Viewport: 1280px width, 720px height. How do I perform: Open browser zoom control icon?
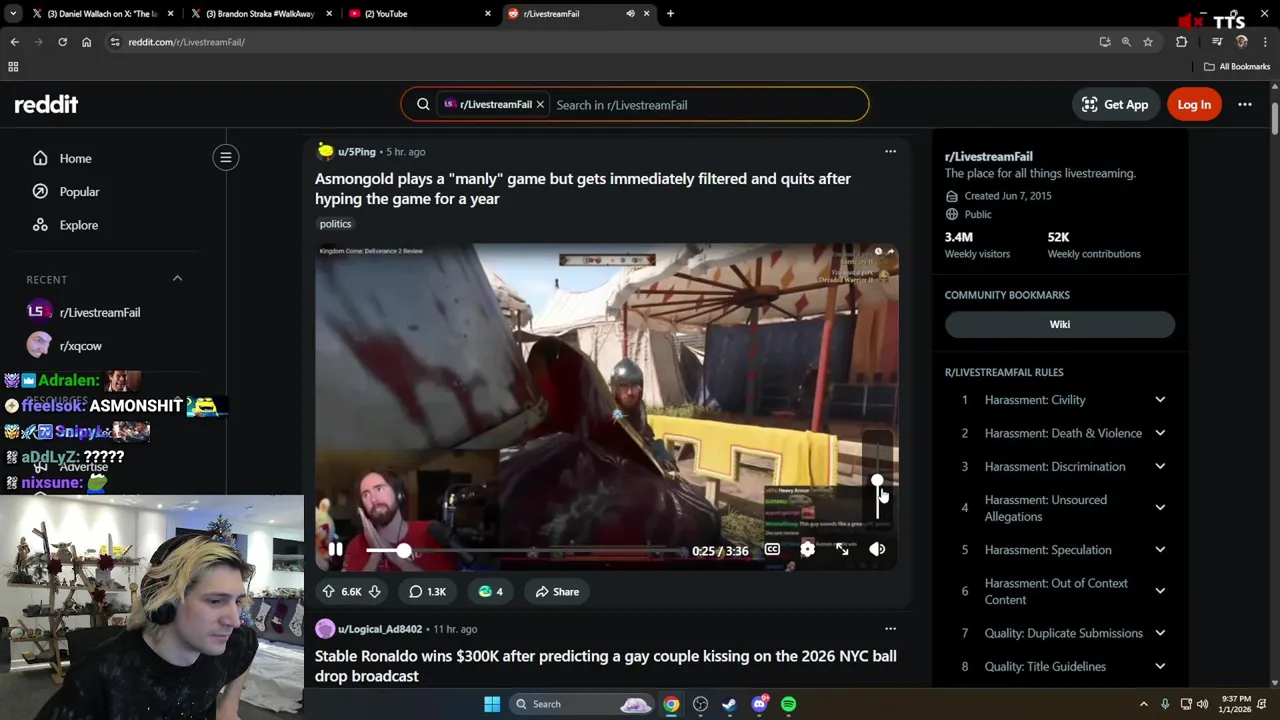coord(1126,42)
